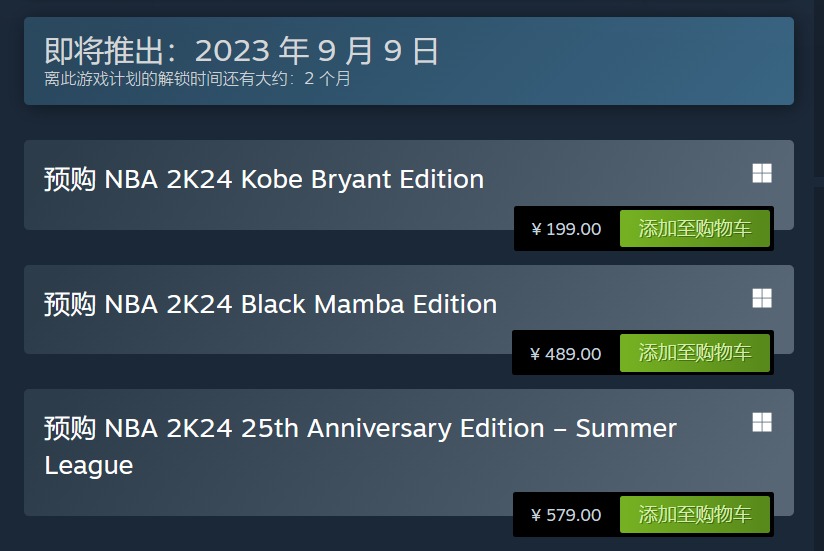Screen dimensions: 824x551
Task: Click the ¥ 579.00 price tag
Action: [566, 515]
